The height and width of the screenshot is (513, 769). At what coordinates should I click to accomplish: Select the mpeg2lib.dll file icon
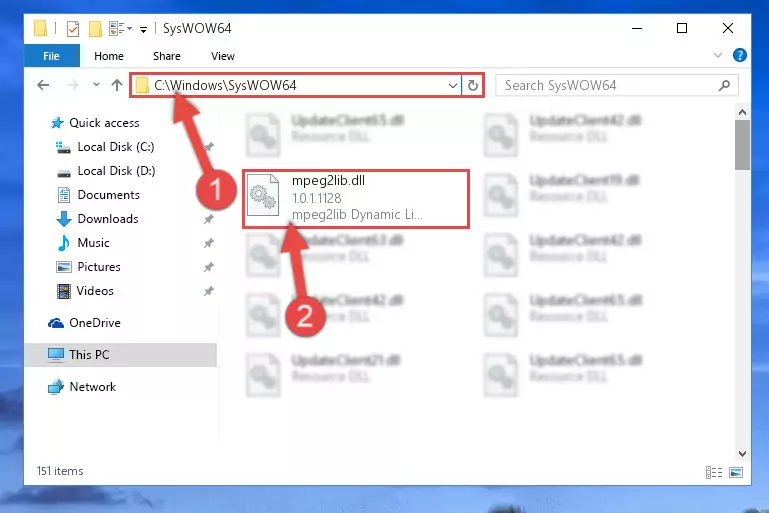263,195
